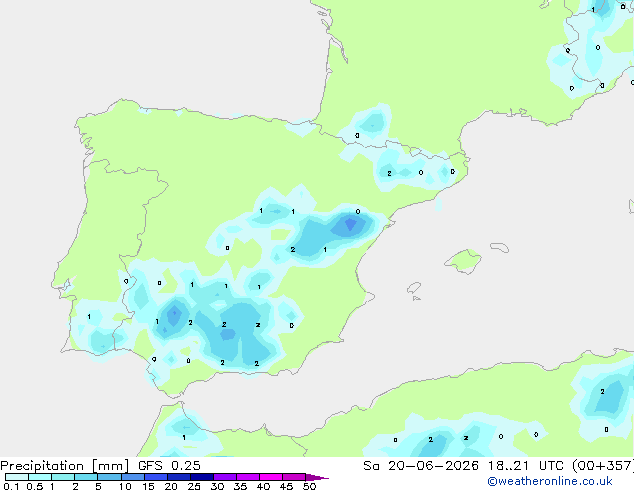The width and height of the screenshot is (634, 490).
Task: Click the '50' legend scale label
Action: [x=309, y=486]
